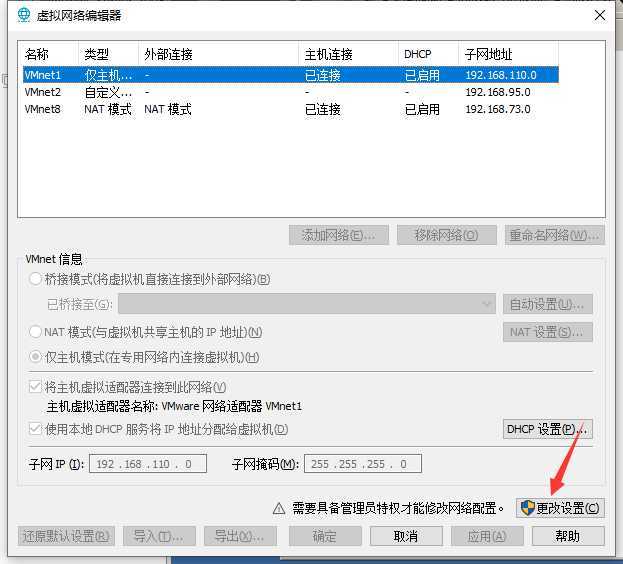Click 自定义 type cell of VMnet2
Image resolution: width=623 pixels, height=564 pixels.
pyautogui.click(x=108, y=92)
